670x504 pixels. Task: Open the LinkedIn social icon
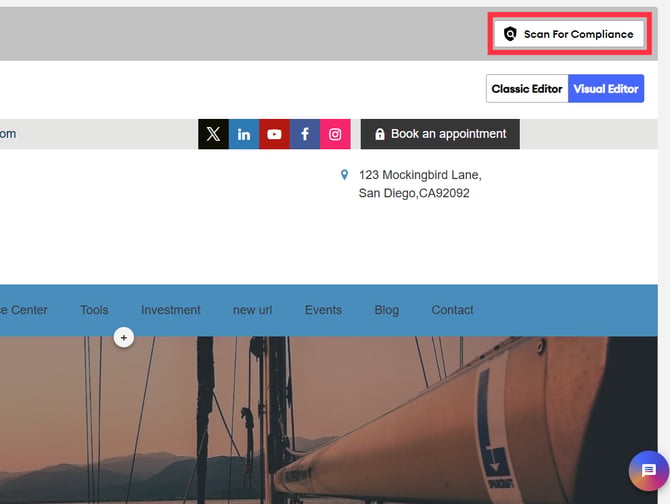[x=244, y=134]
